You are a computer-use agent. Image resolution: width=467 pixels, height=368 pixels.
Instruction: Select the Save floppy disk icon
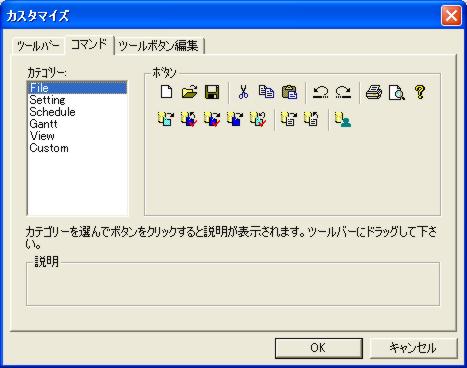pos(212,92)
